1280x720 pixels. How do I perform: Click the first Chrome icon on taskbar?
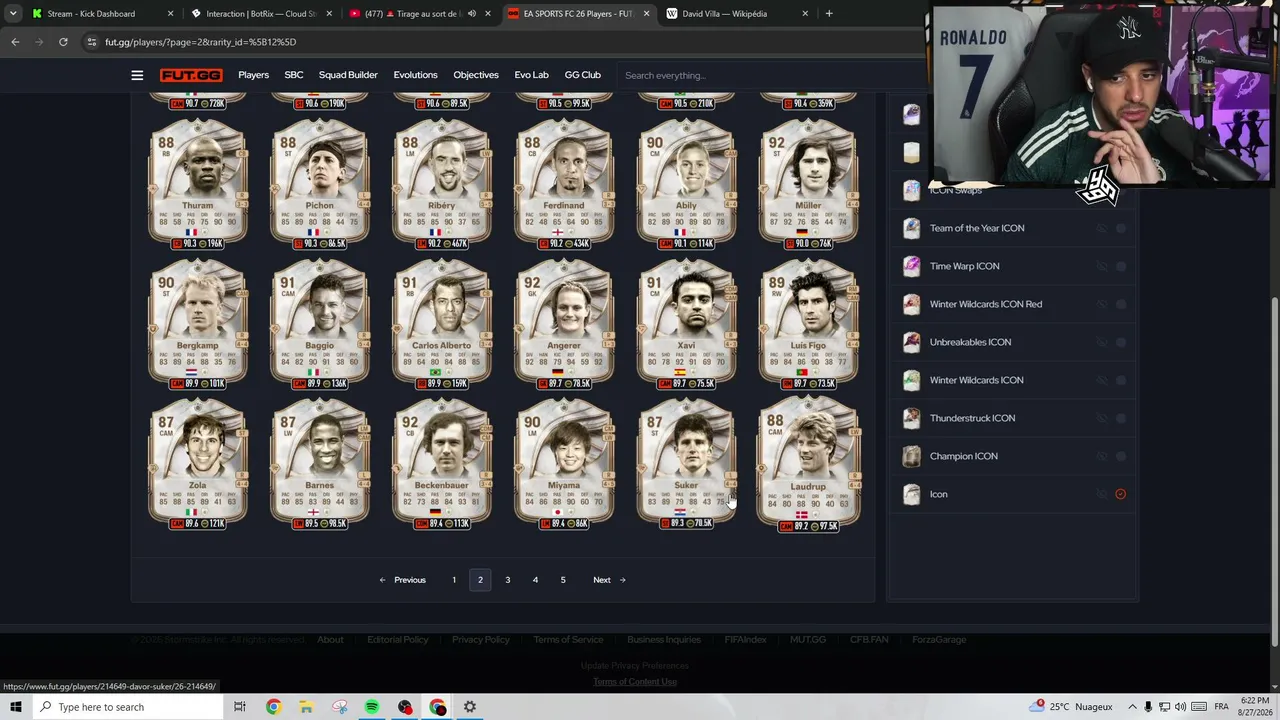point(273,707)
